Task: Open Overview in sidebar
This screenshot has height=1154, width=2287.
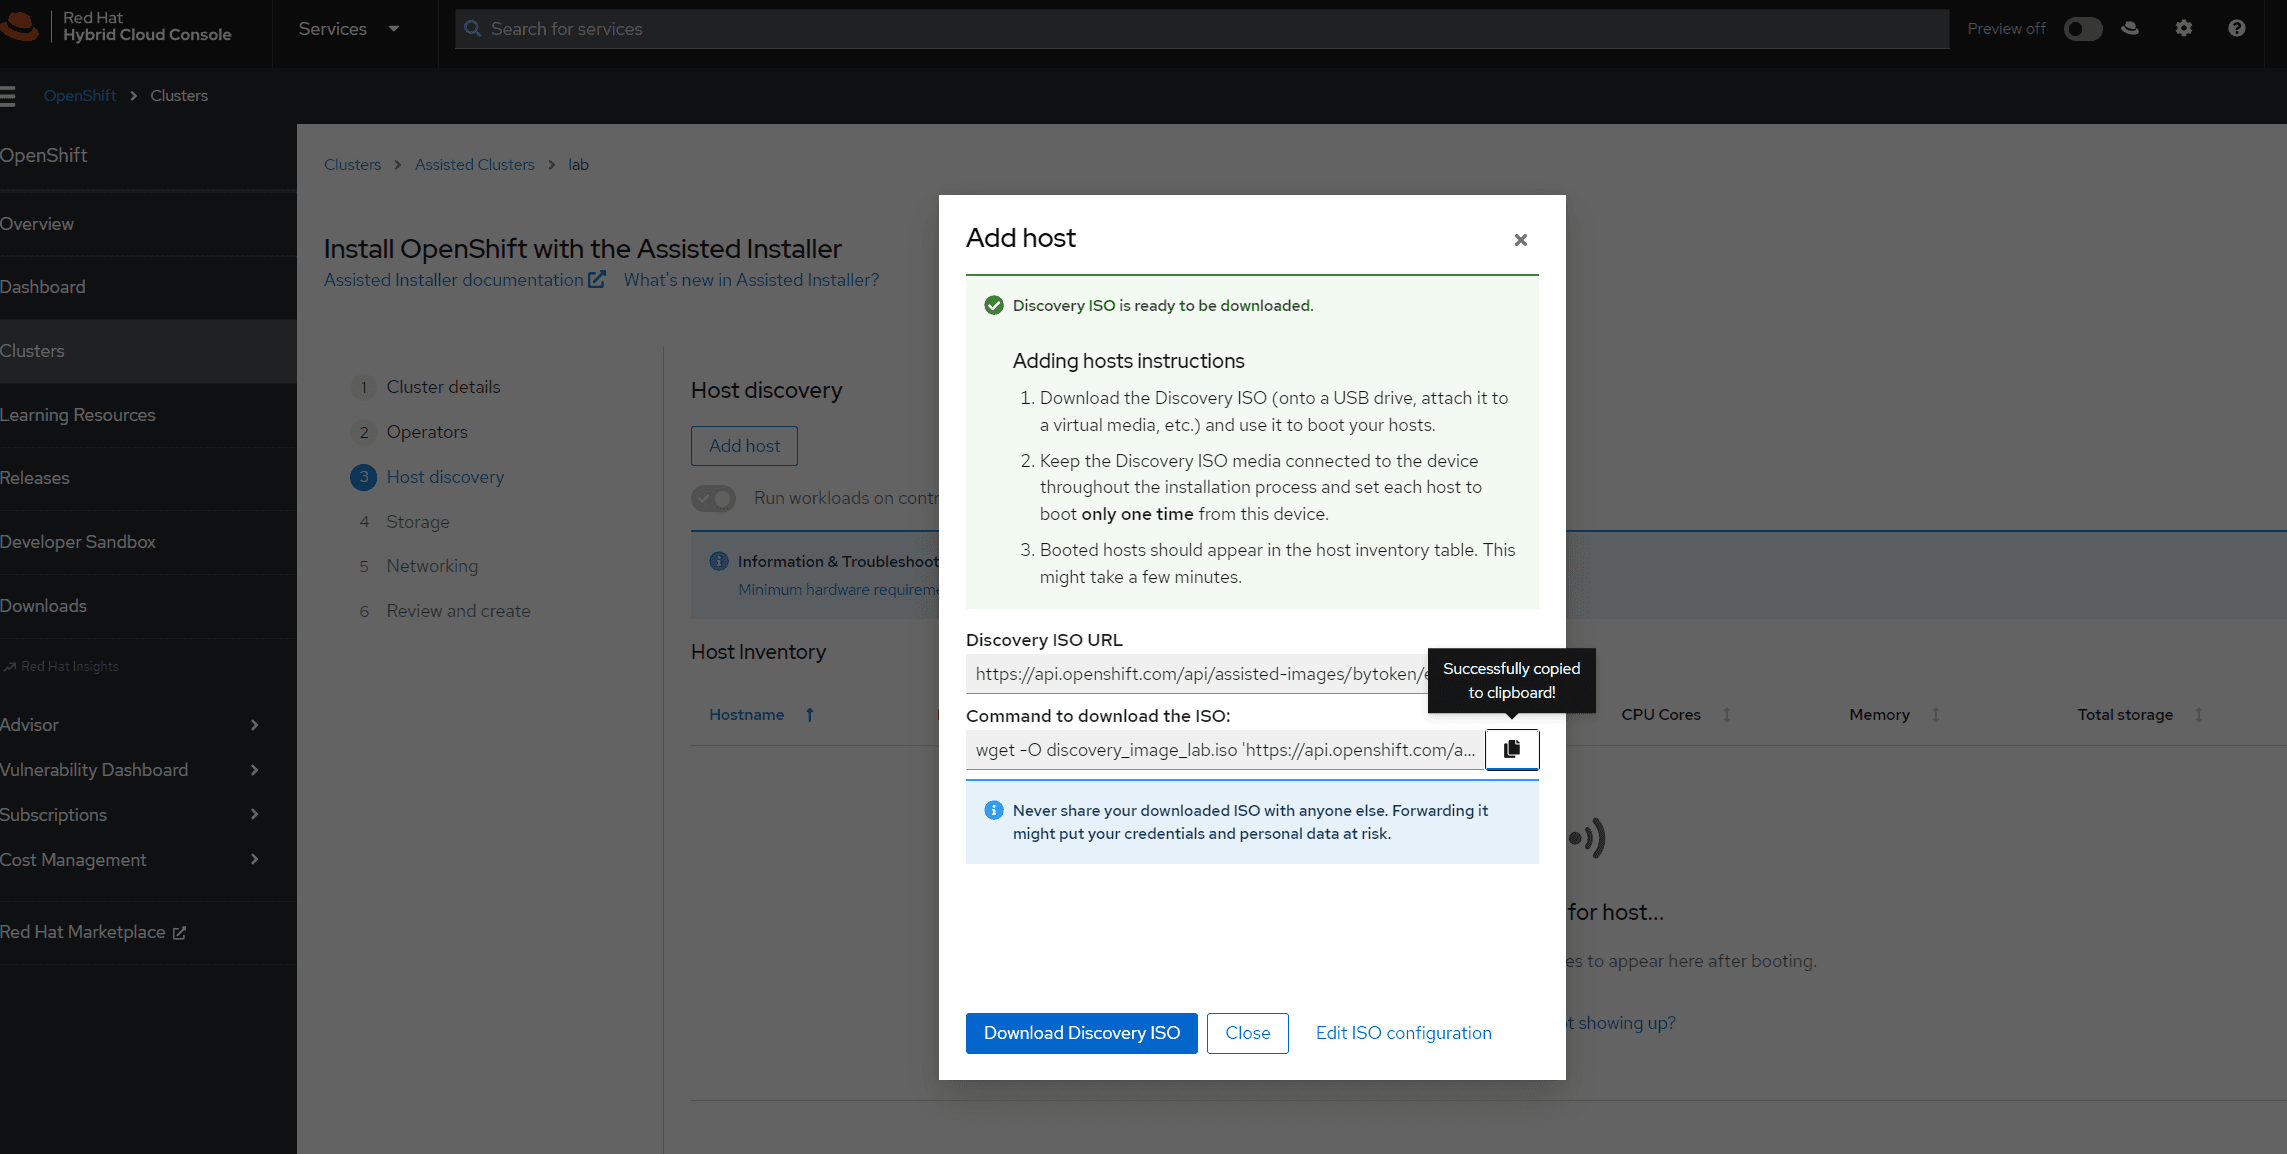Action: click(x=148, y=224)
